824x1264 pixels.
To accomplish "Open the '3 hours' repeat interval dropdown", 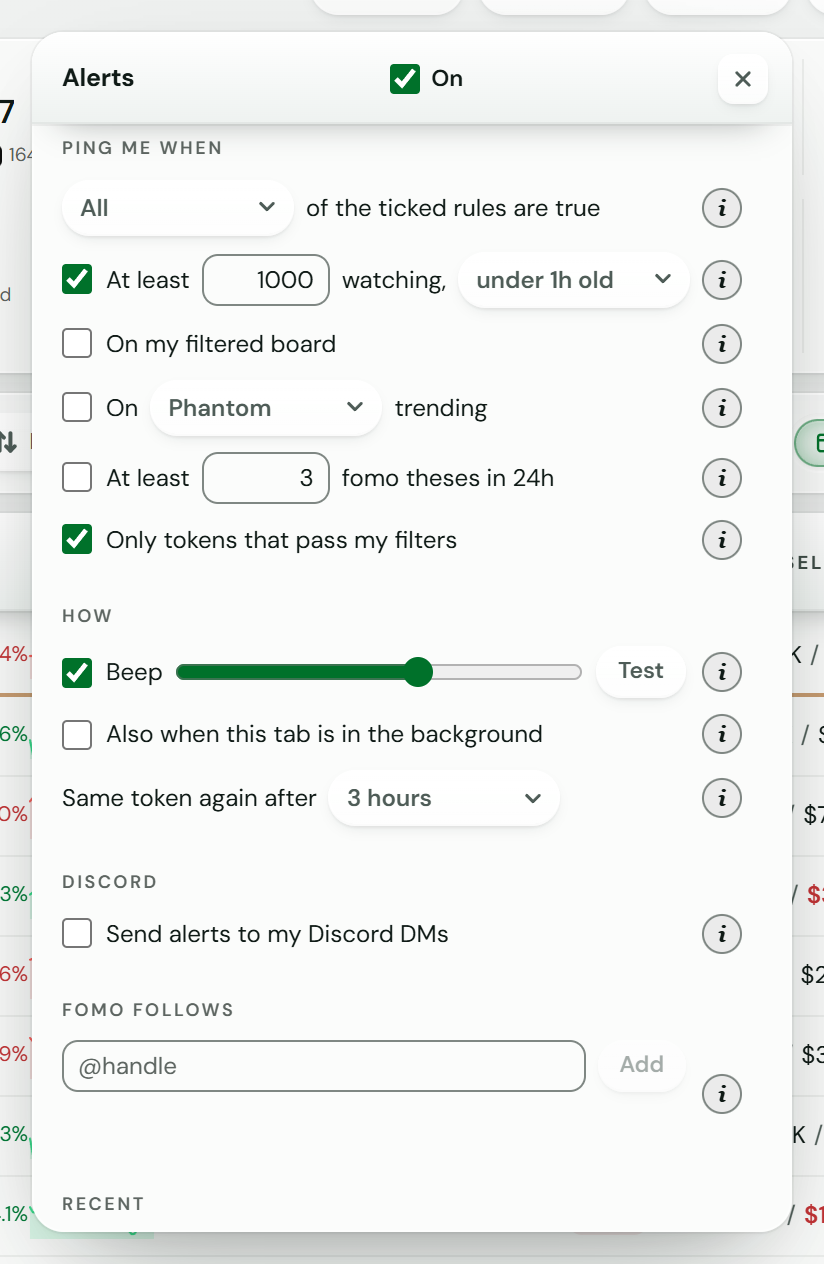I will pyautogui.click(x=444, y=798).
